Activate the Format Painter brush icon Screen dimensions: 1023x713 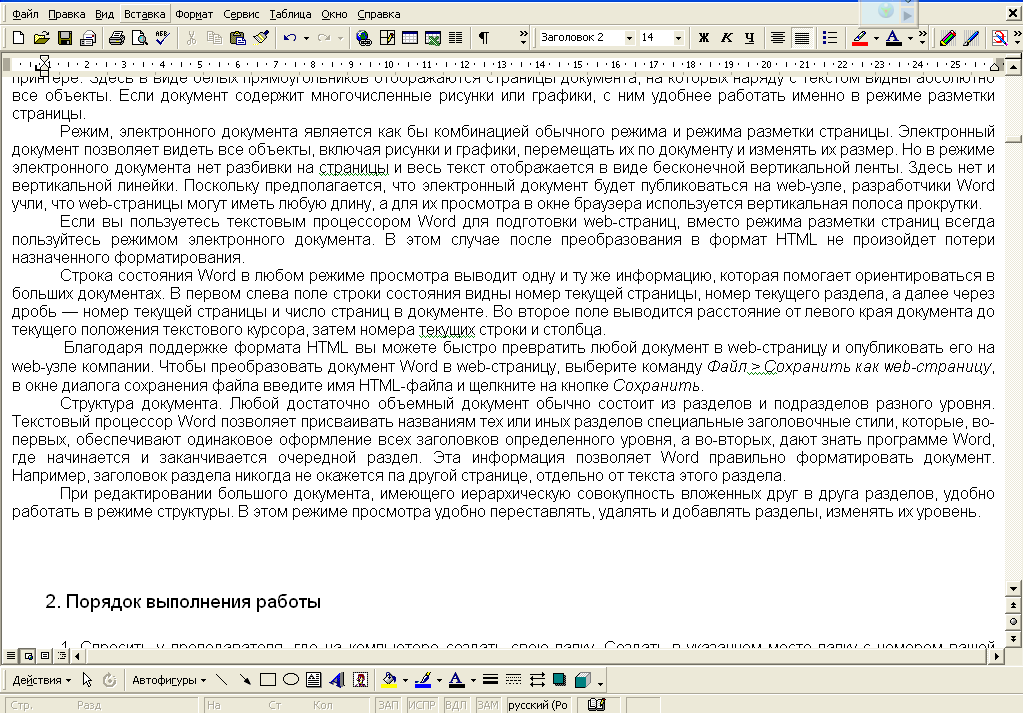tap(261, 38)
